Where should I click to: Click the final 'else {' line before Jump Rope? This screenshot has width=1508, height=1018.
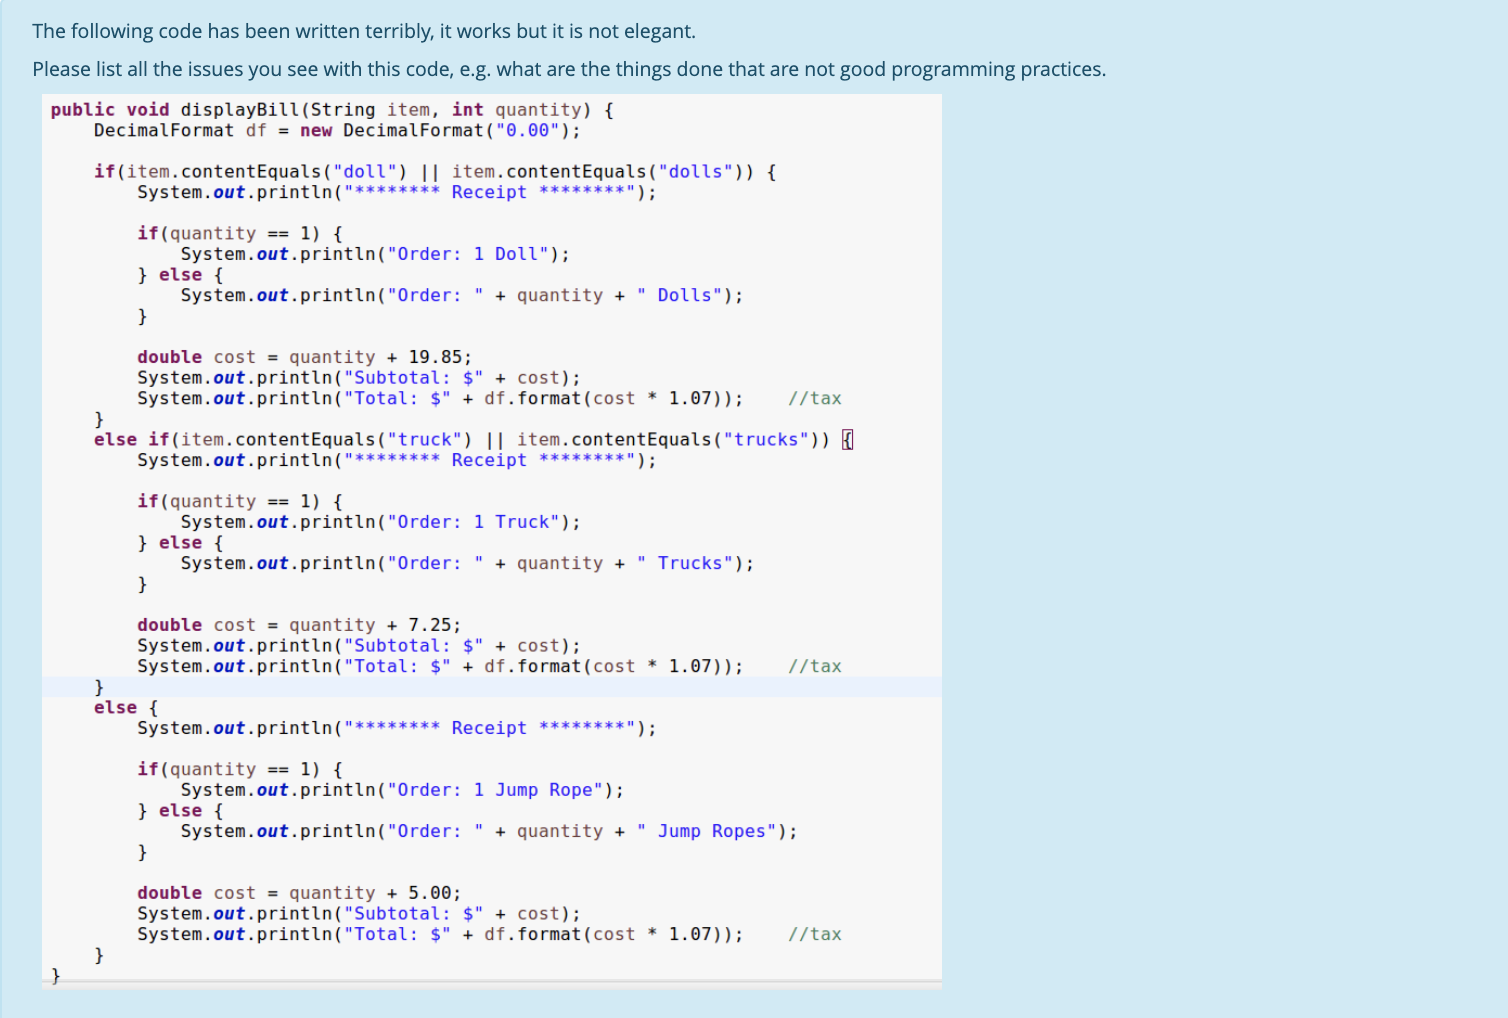click(x=126, y=708)
